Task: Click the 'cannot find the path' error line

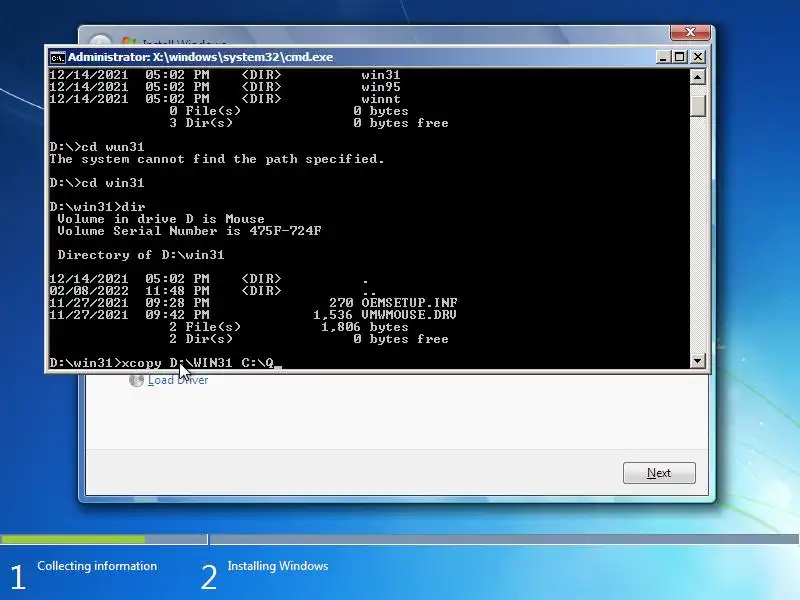Action: [217, 159]
